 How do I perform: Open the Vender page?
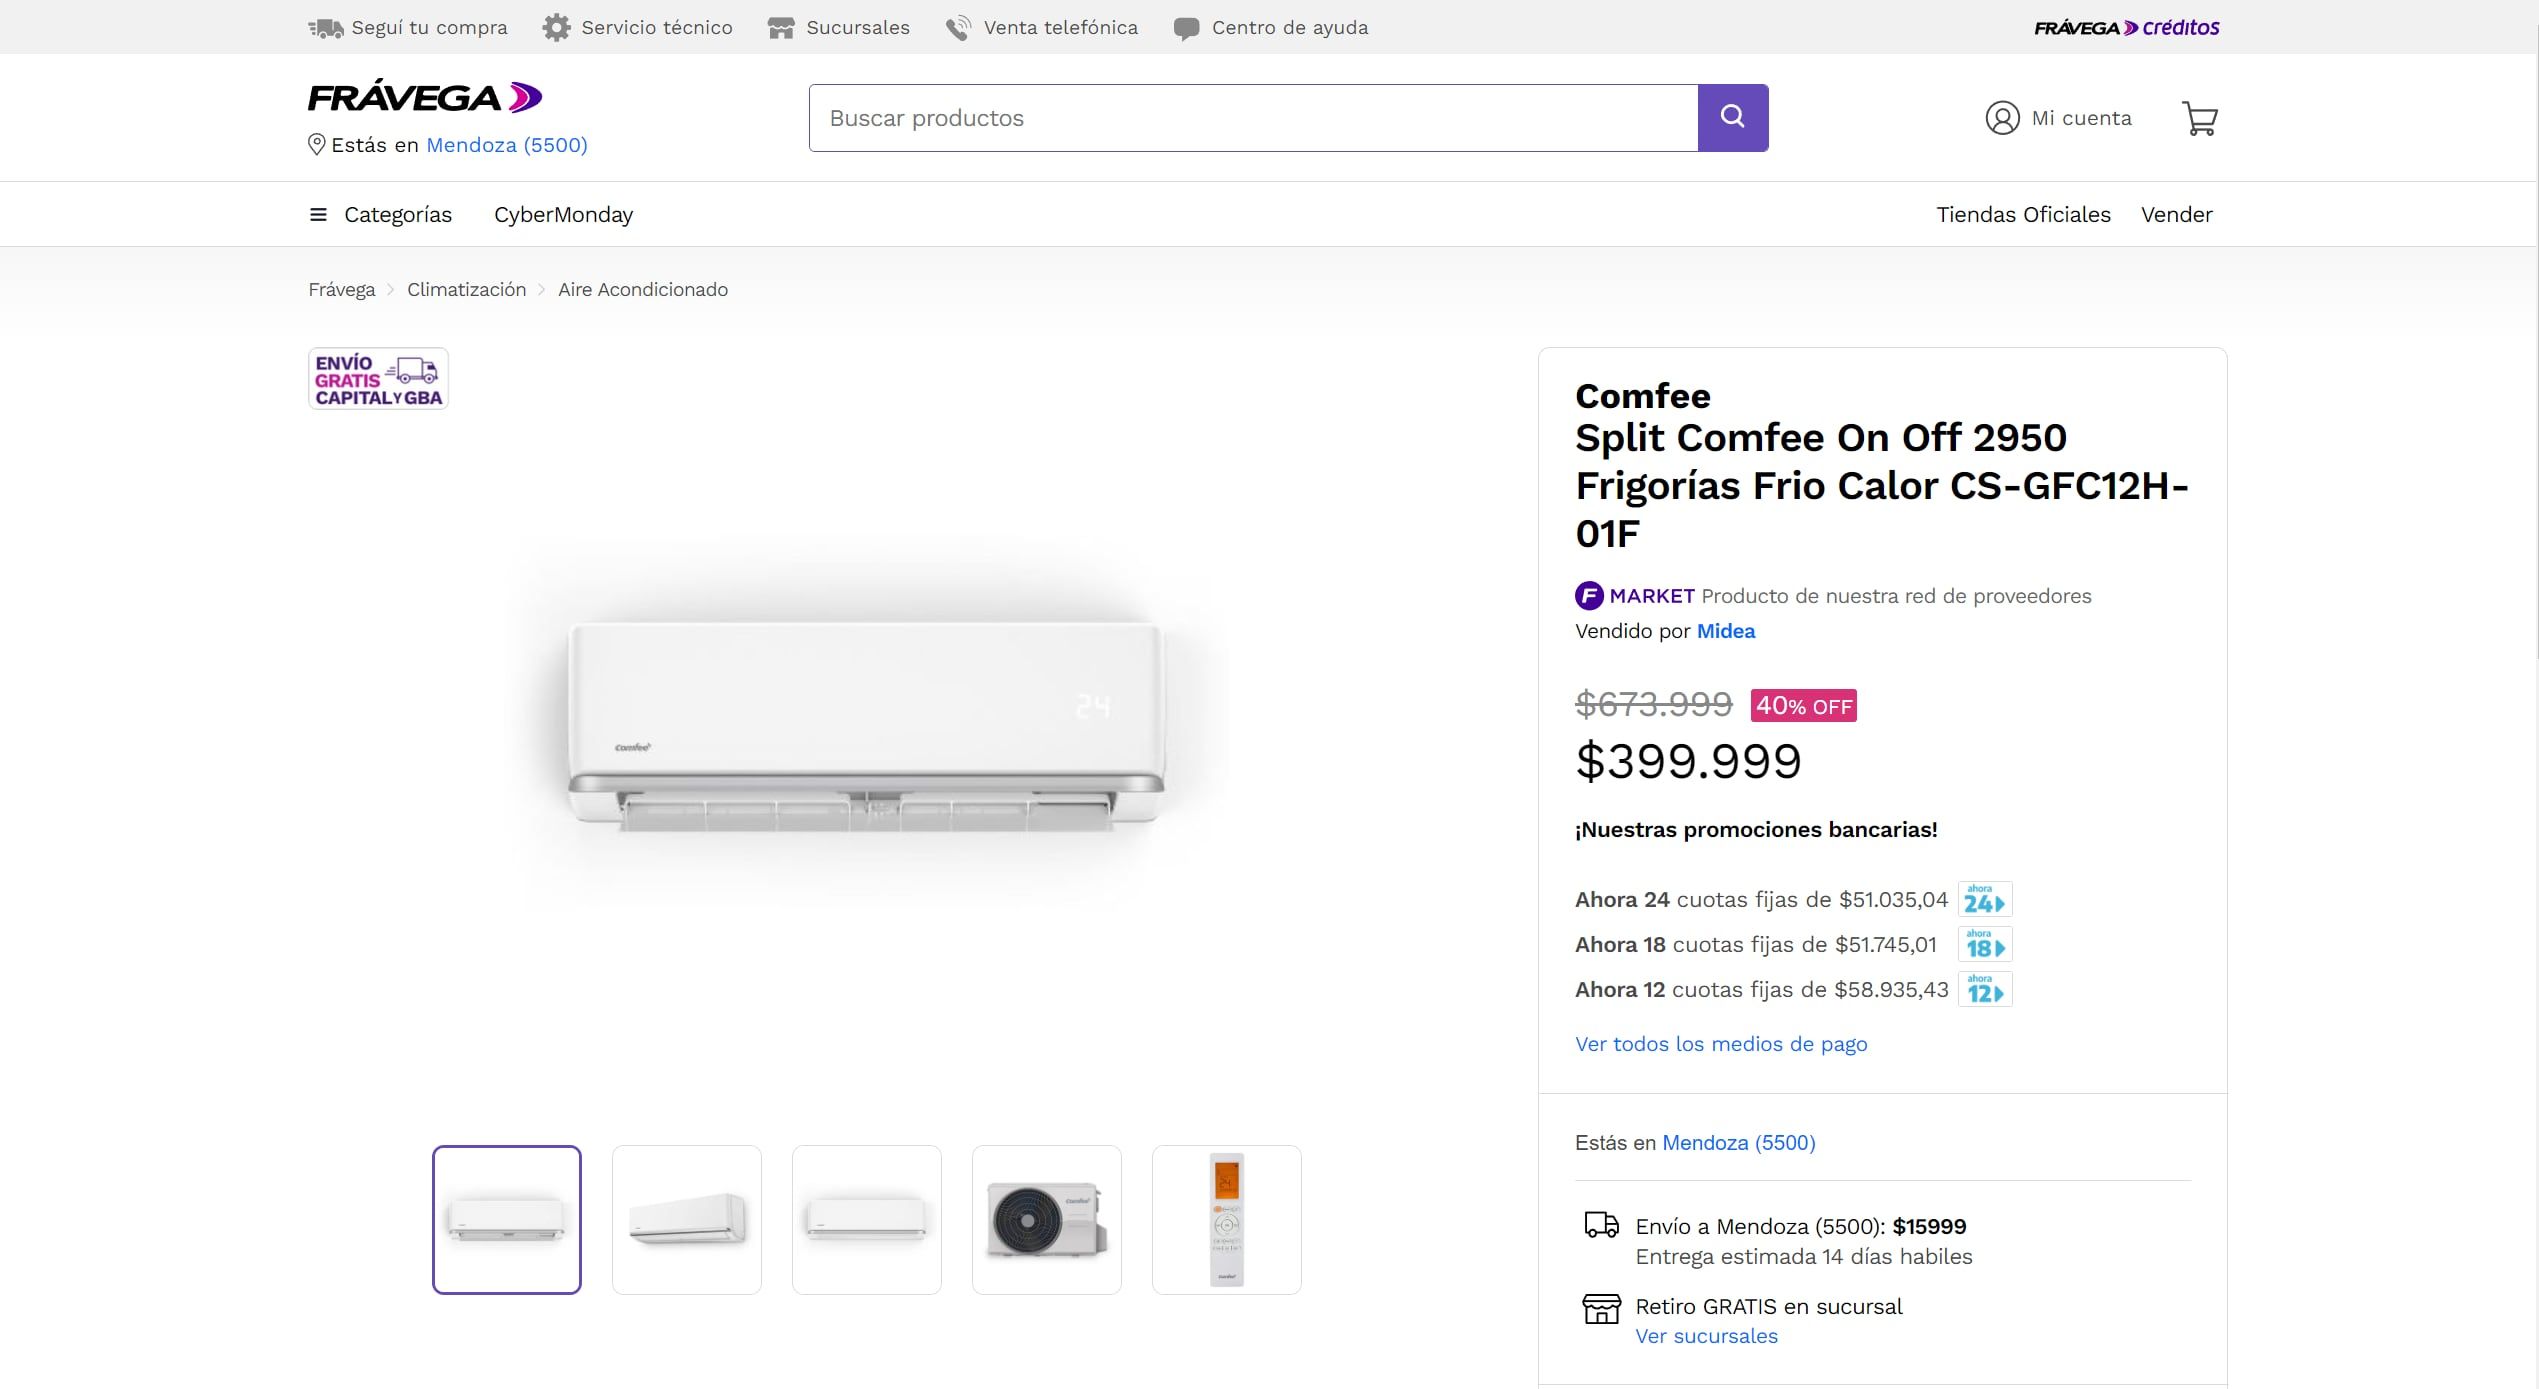tap(2176, 215)
